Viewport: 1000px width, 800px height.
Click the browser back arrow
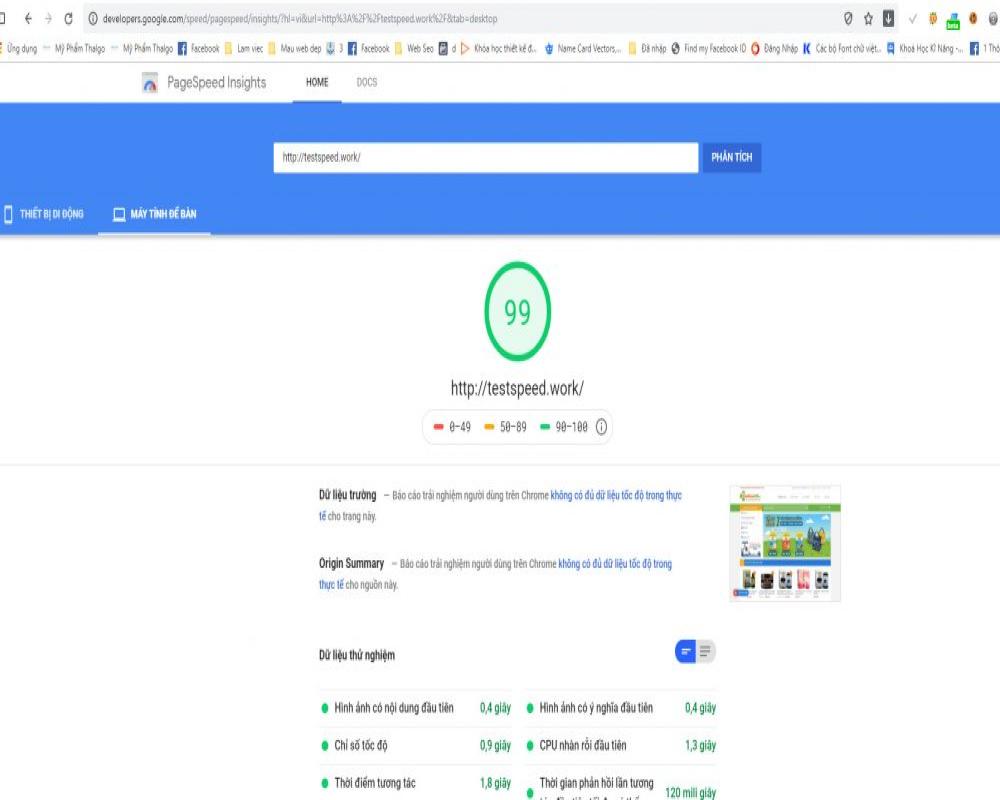click(x=27, y=18)
